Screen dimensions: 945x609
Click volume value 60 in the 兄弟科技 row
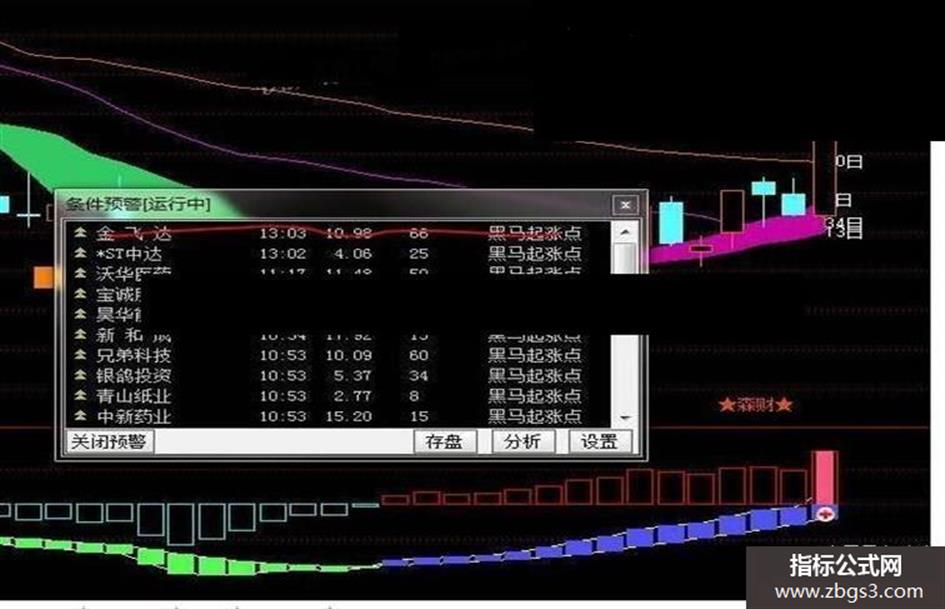[x=418, y=355]
